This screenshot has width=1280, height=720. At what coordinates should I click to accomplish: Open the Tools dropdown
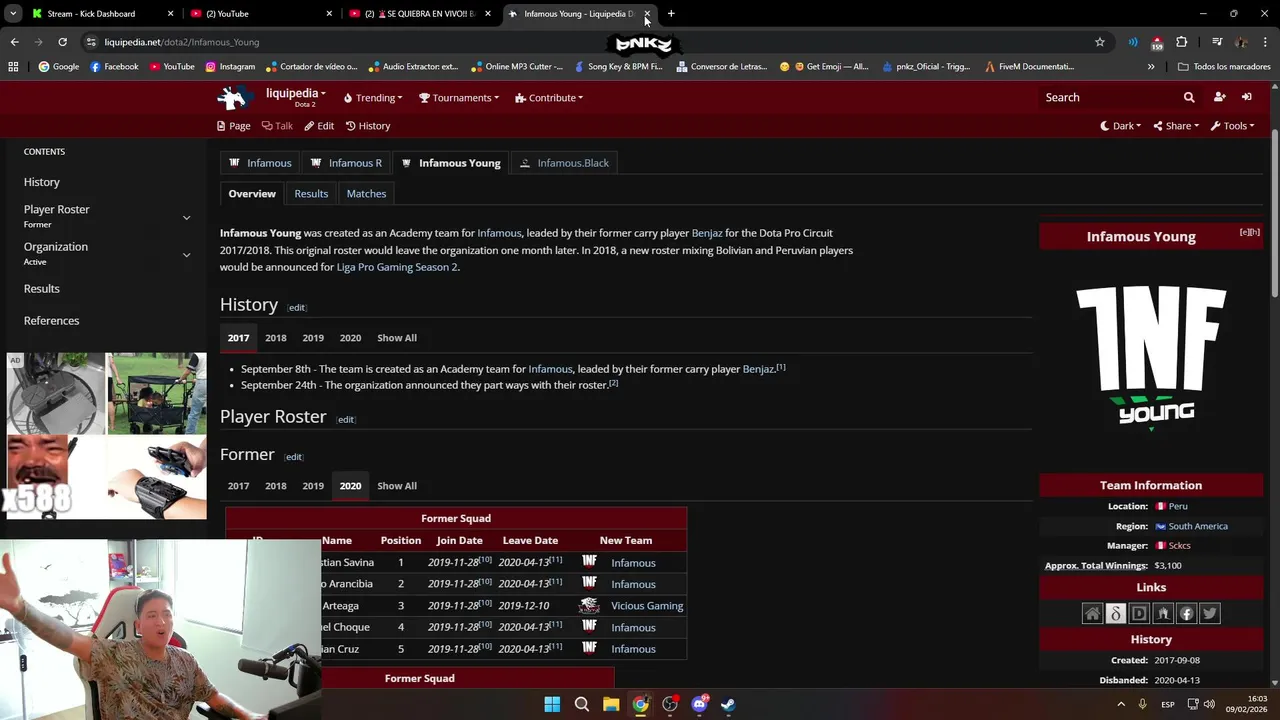(x=1232, y=126)
